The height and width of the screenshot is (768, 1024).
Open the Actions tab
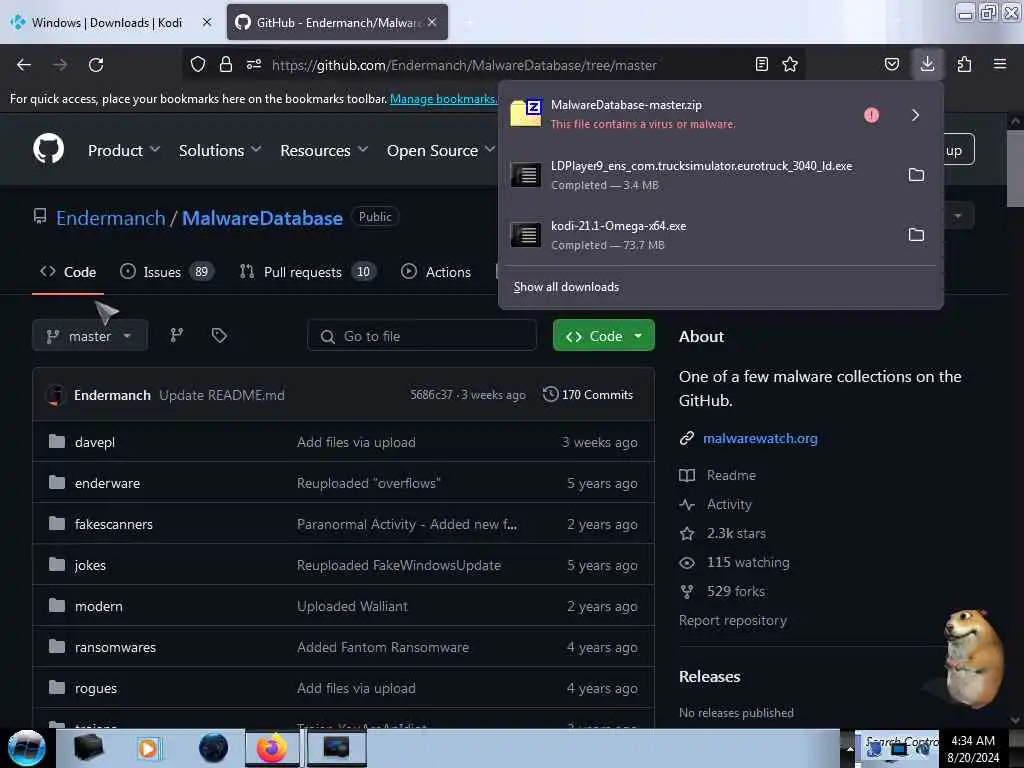(436, 272)
